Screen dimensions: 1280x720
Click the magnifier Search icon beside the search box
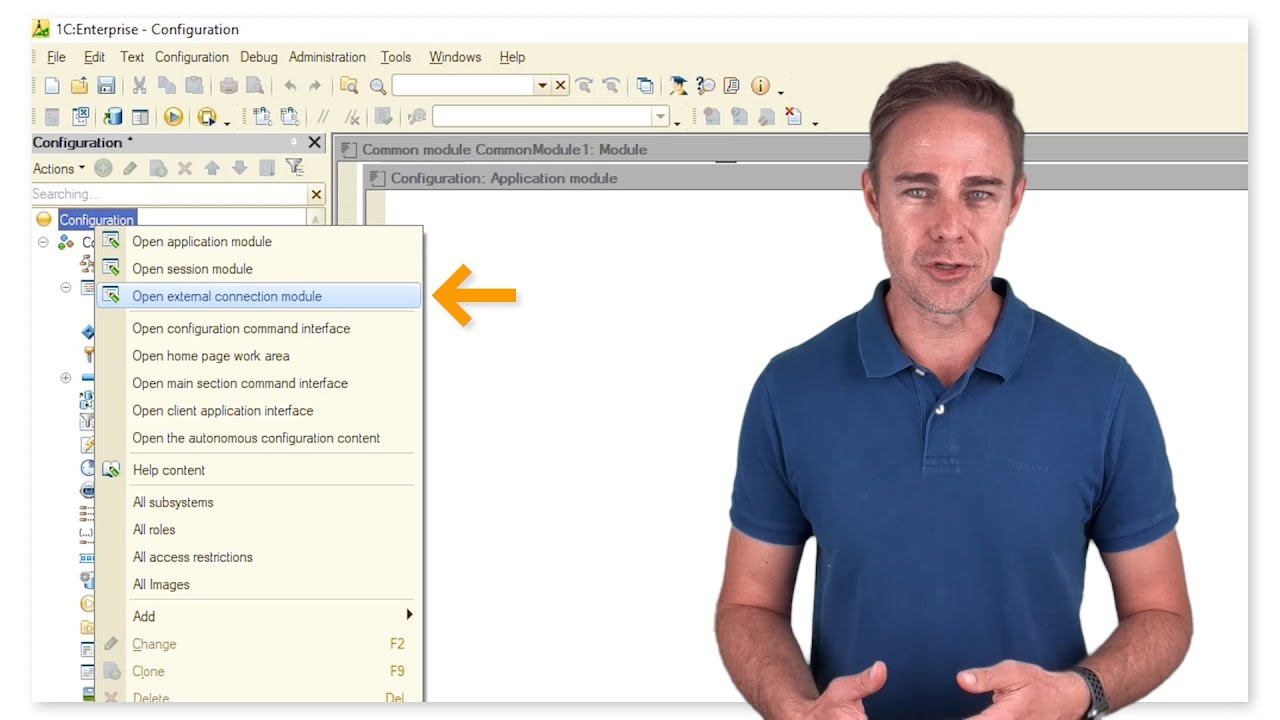pyautogui.click(x=378, y=86)
